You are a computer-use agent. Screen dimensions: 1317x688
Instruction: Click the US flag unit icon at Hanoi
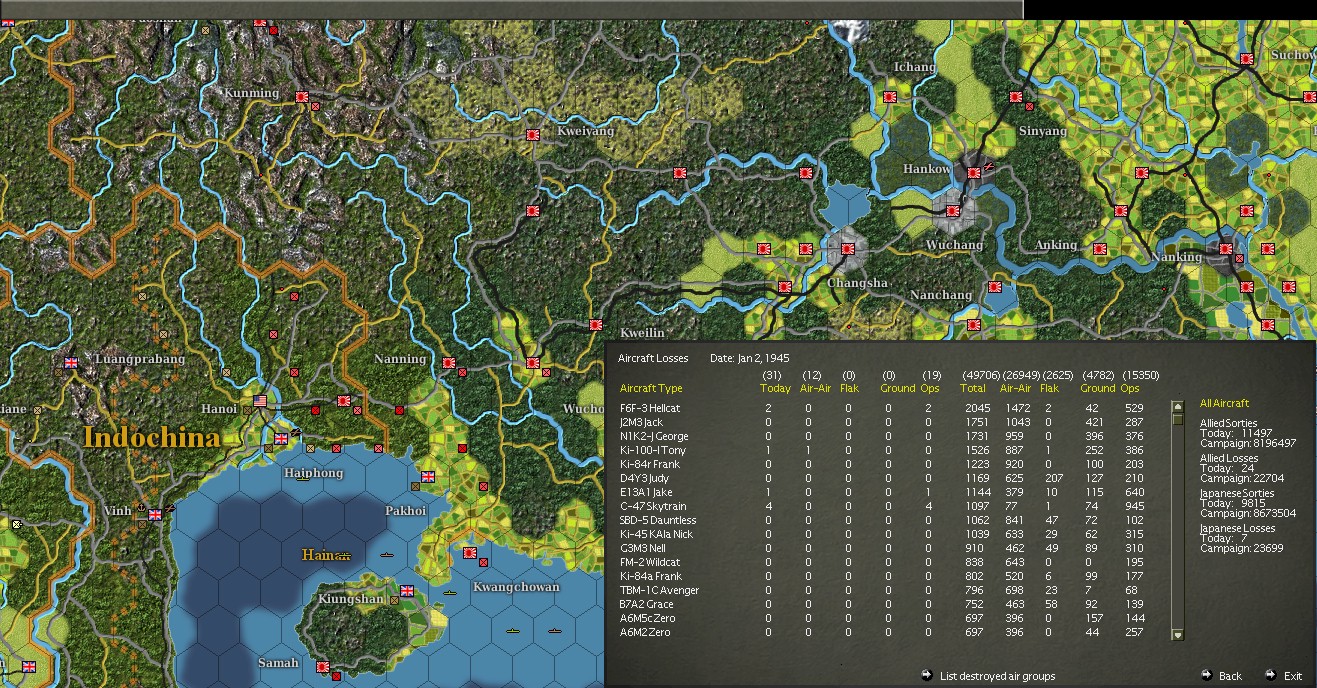(262, 401)
